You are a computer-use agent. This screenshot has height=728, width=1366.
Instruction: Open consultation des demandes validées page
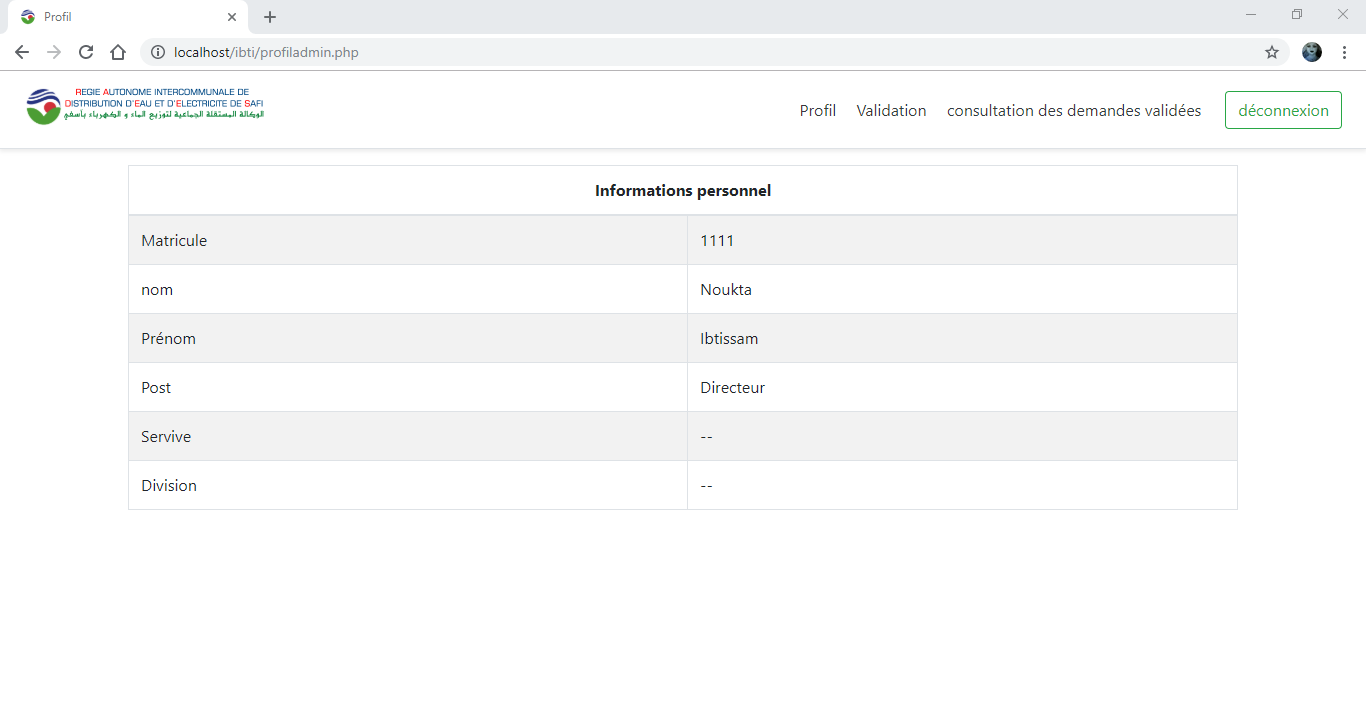click(1074, 110)
